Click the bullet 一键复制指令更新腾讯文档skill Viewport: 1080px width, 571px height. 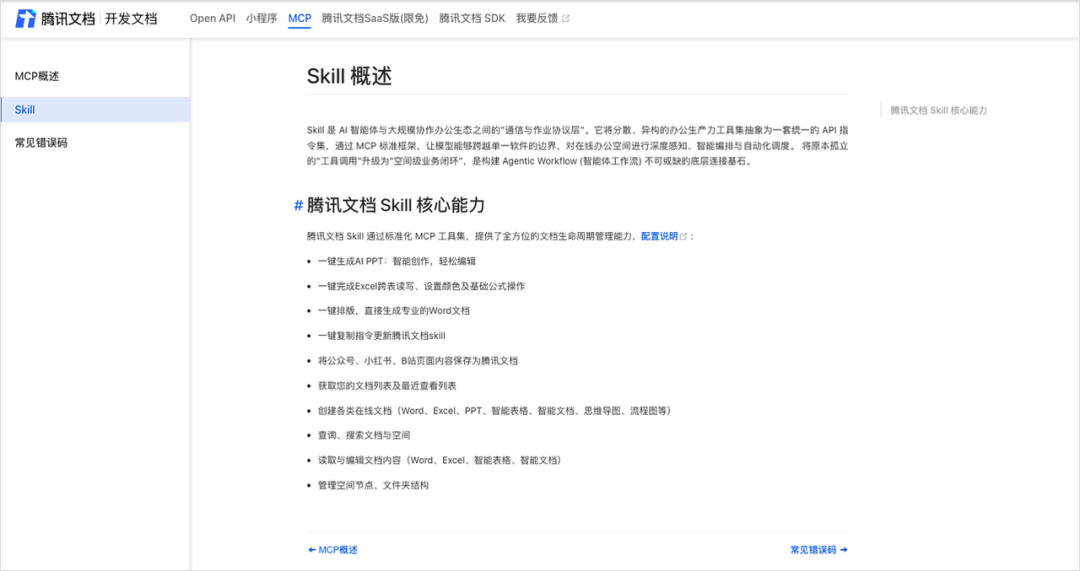tap(382, 335)
